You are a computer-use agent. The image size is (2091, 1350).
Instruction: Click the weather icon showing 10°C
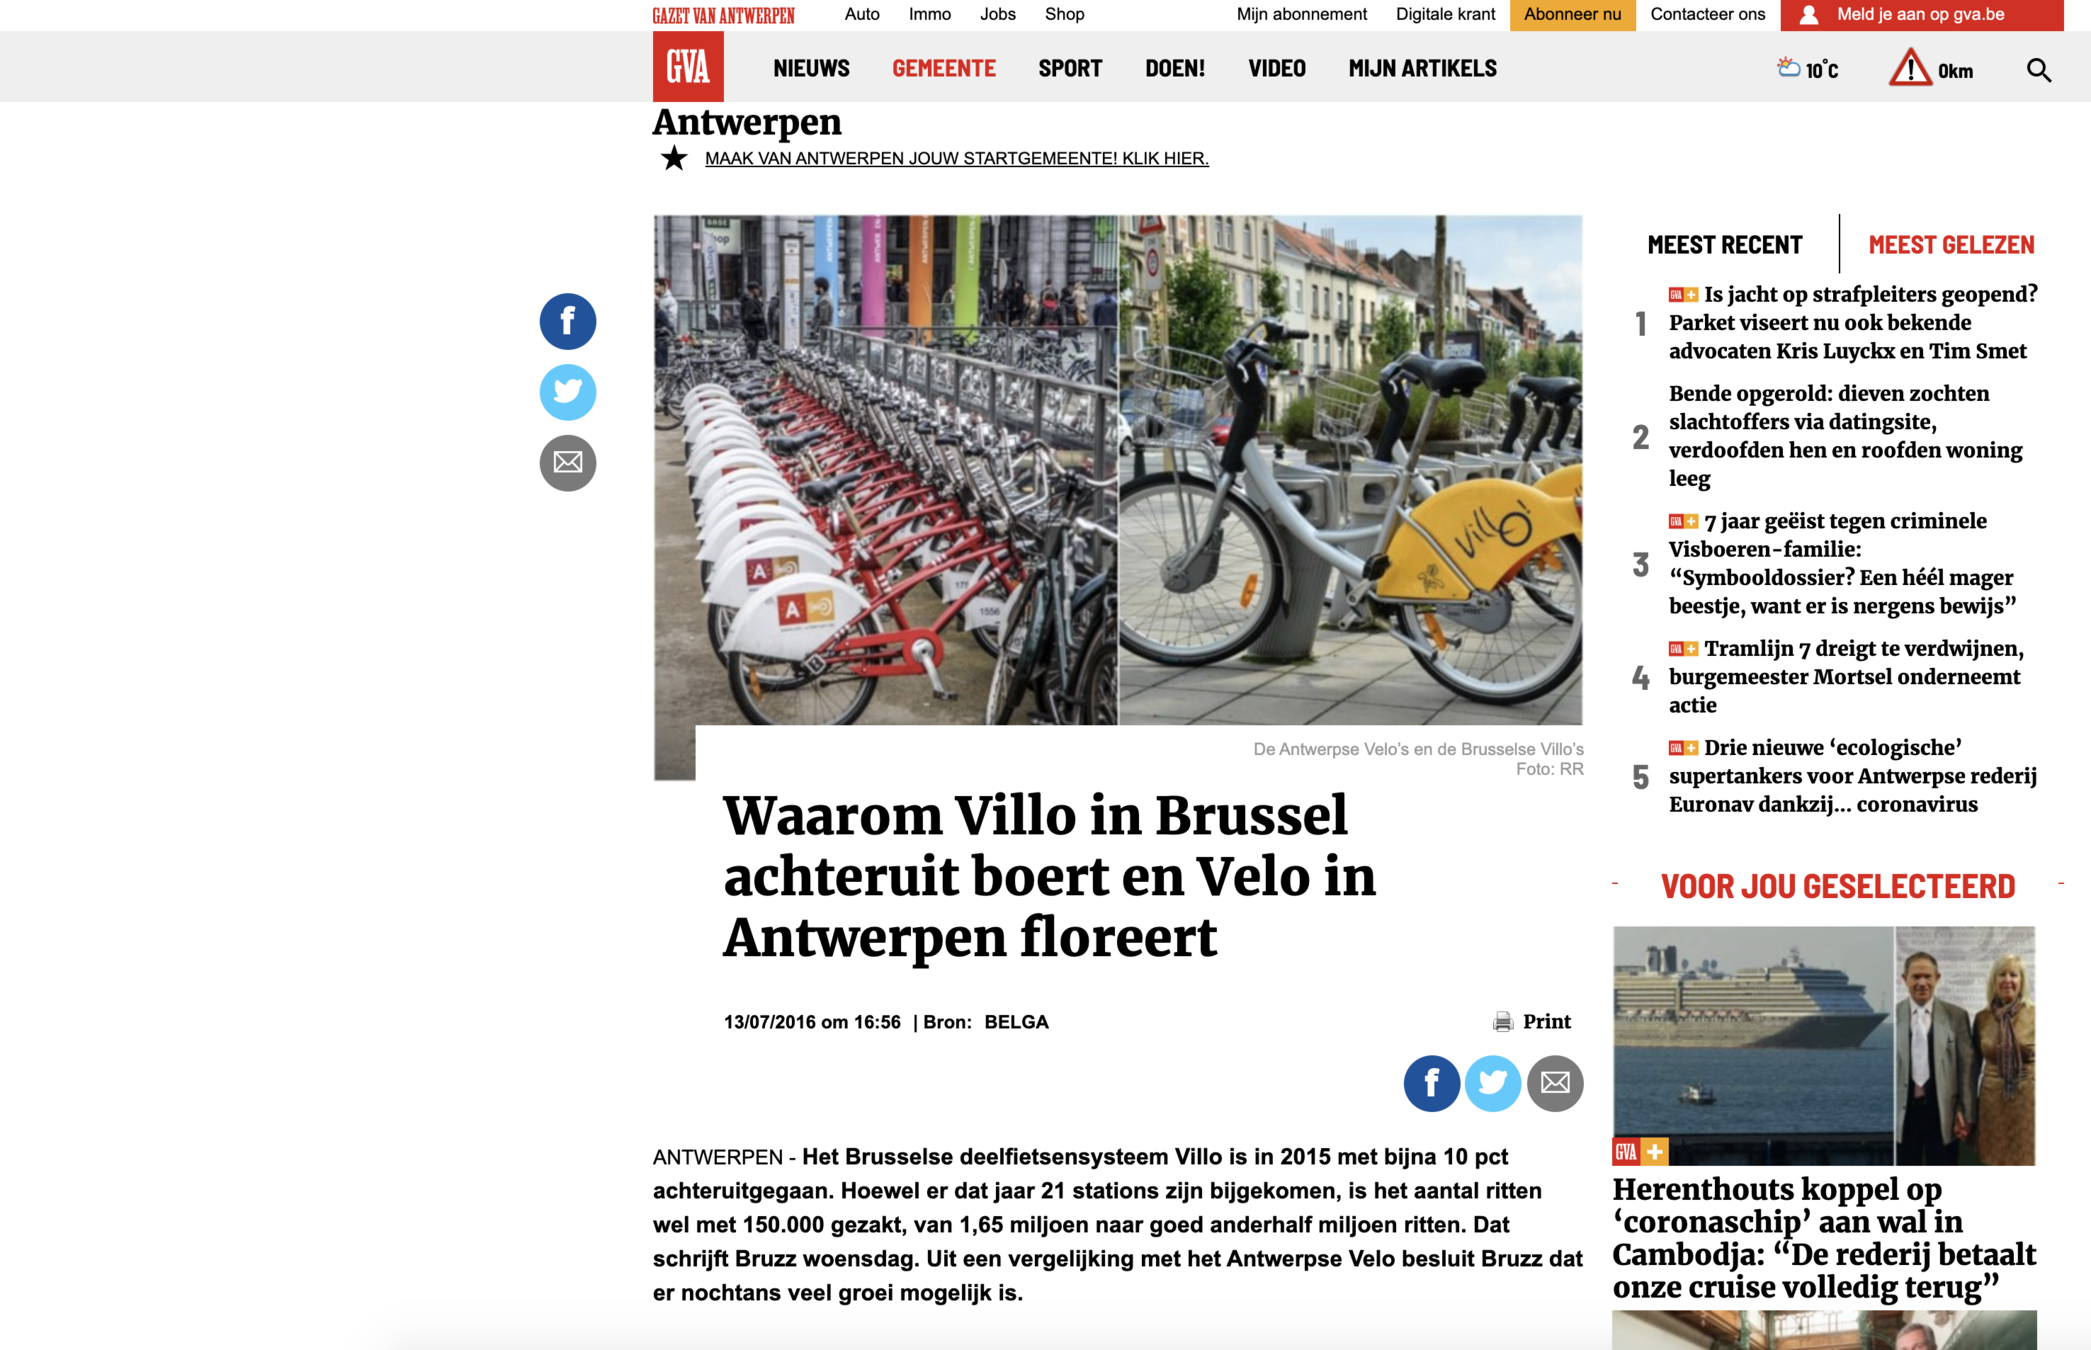pos(1788,68)
